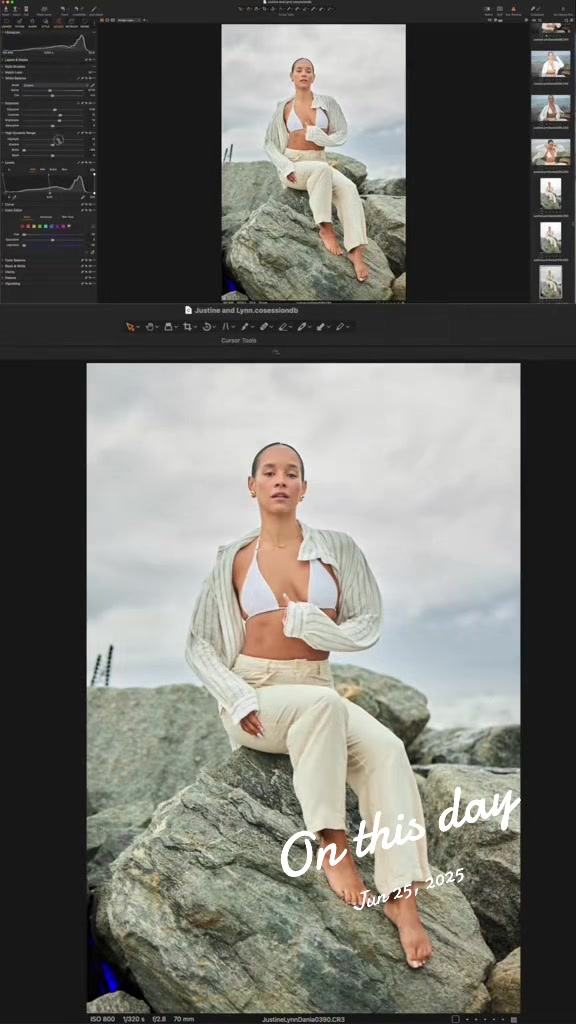576x1024 pixels.
Task: Expand the Color Balance panel
Action: (x=2, y=260)
